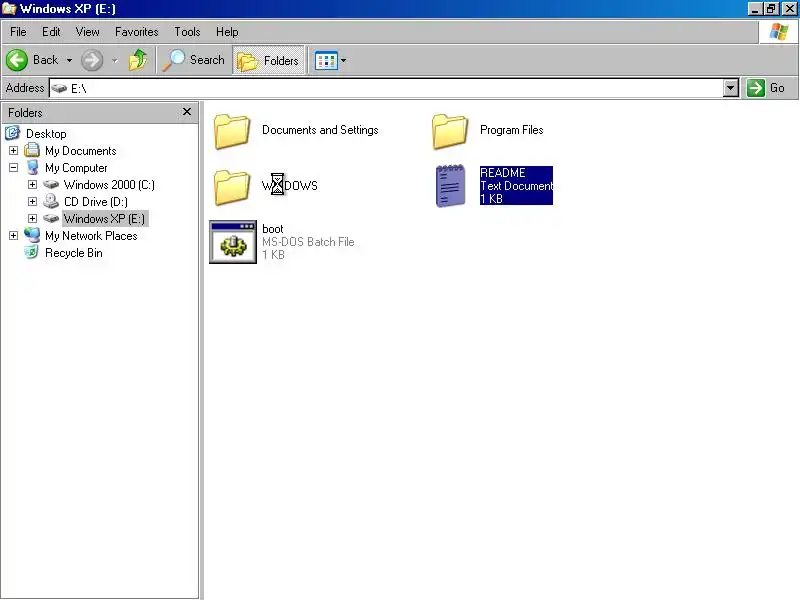Image resolution: width=800 pixels, height=600 pixels.
Task: Expand the Address bar dropdown
Action: click(x=731, y=88)
